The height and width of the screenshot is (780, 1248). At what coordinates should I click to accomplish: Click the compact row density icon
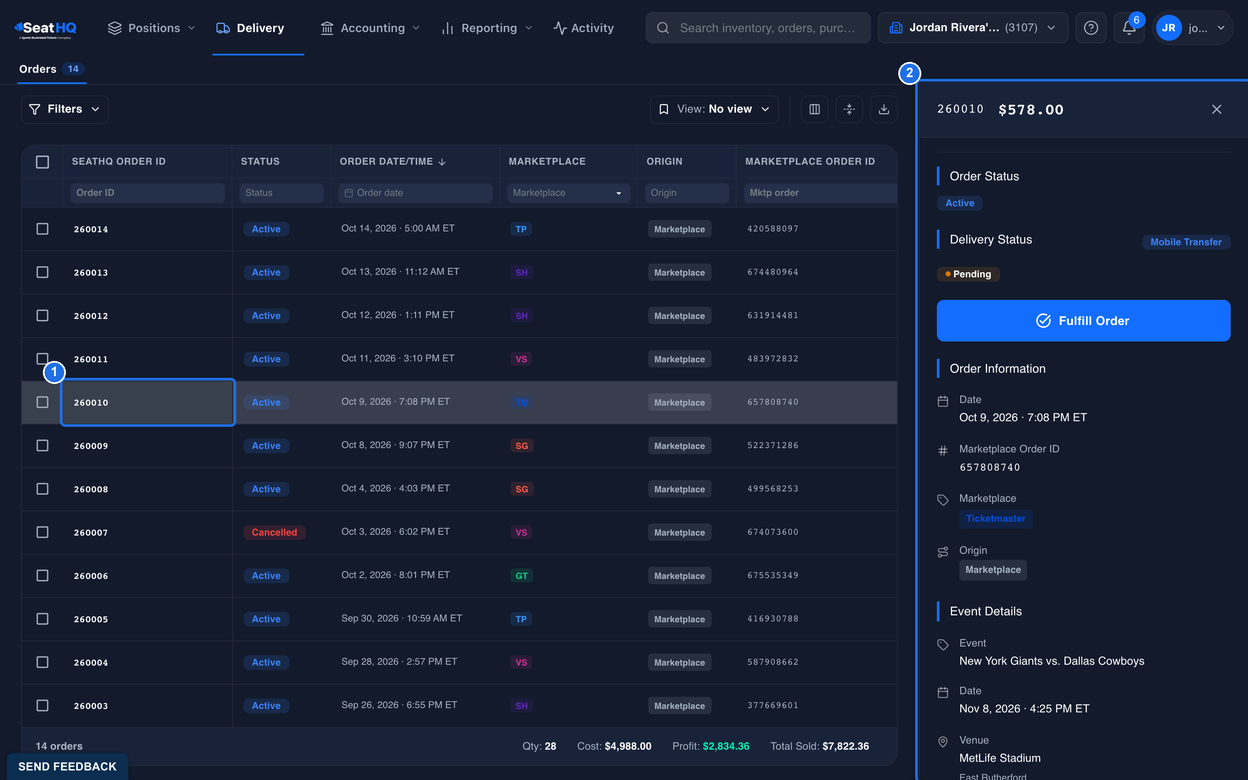pos(849,109)
